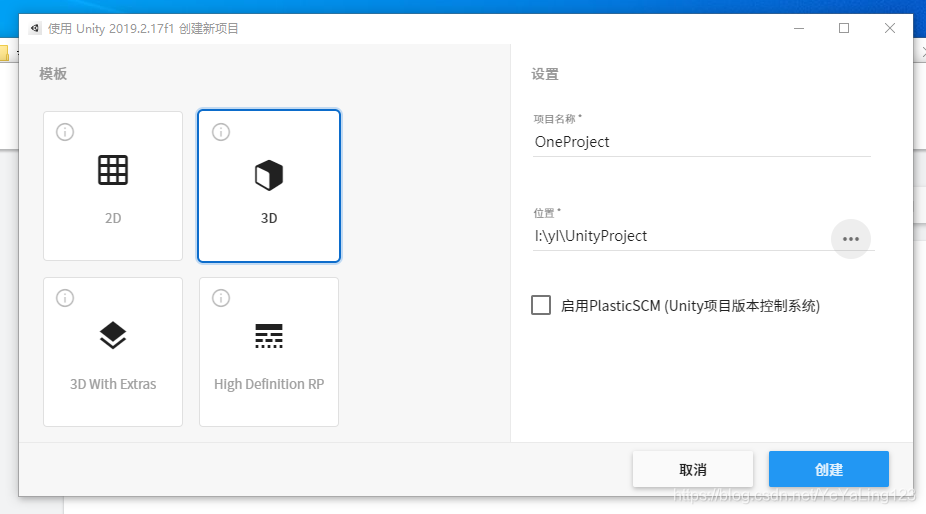Viewport: 926px width, 514px height.
Task: Choose the High Definition RP template
Action: coord(269,352)
